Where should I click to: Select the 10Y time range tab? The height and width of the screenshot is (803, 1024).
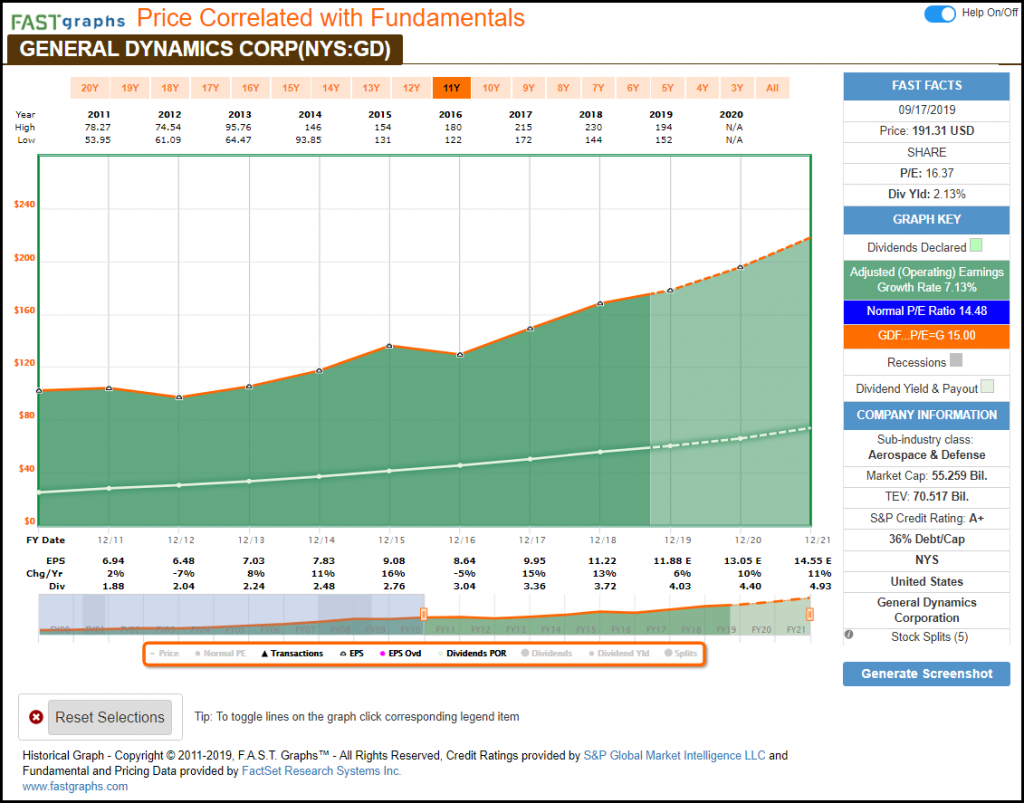(x=491, y=88)
